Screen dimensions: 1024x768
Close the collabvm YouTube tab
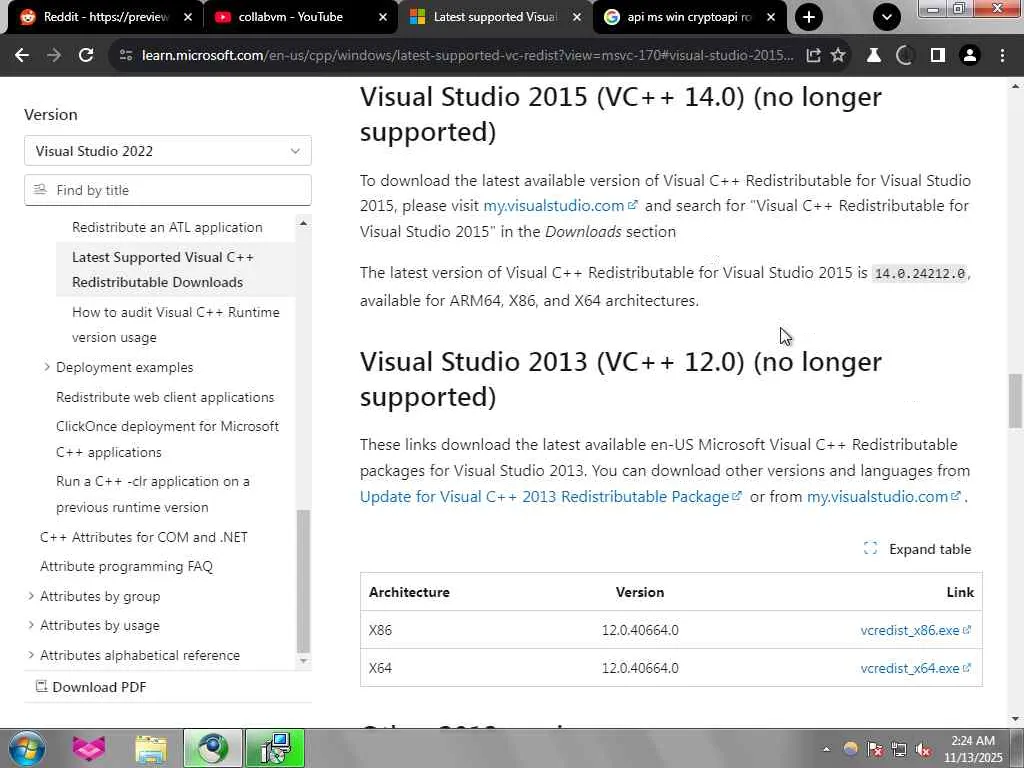383,18
